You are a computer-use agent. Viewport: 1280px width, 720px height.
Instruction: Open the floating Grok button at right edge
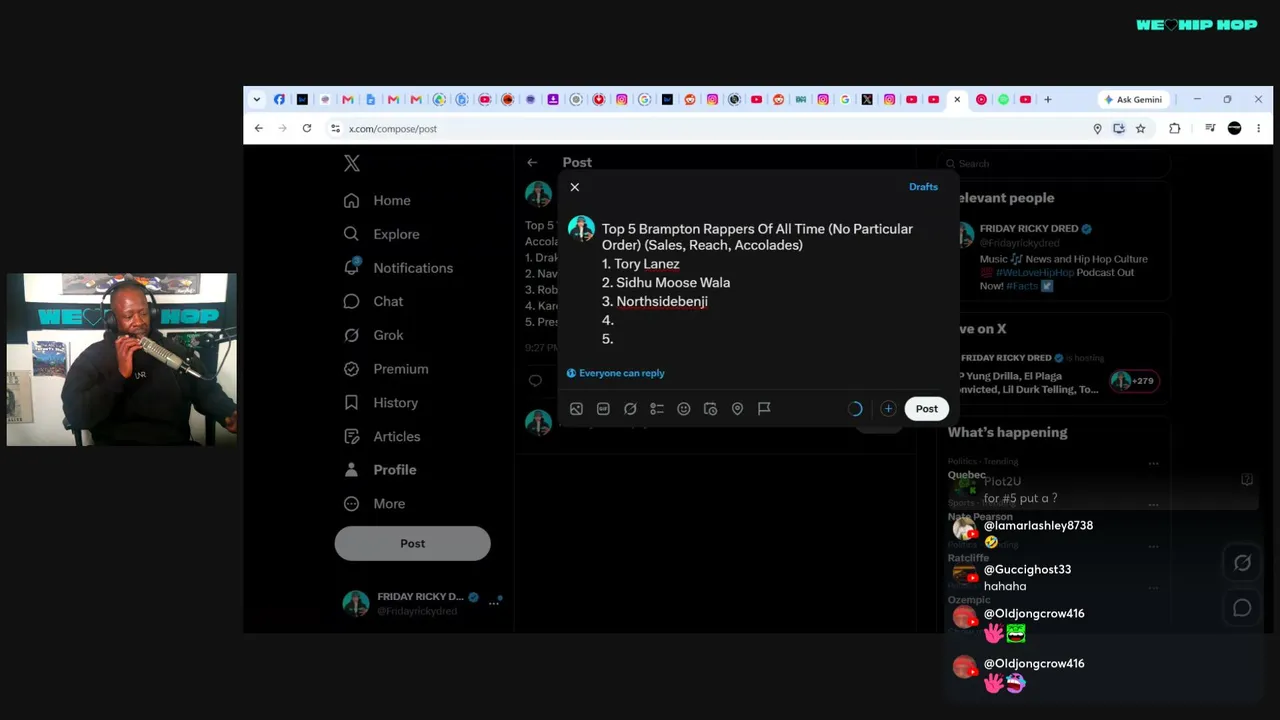(x=1242, y=563)
